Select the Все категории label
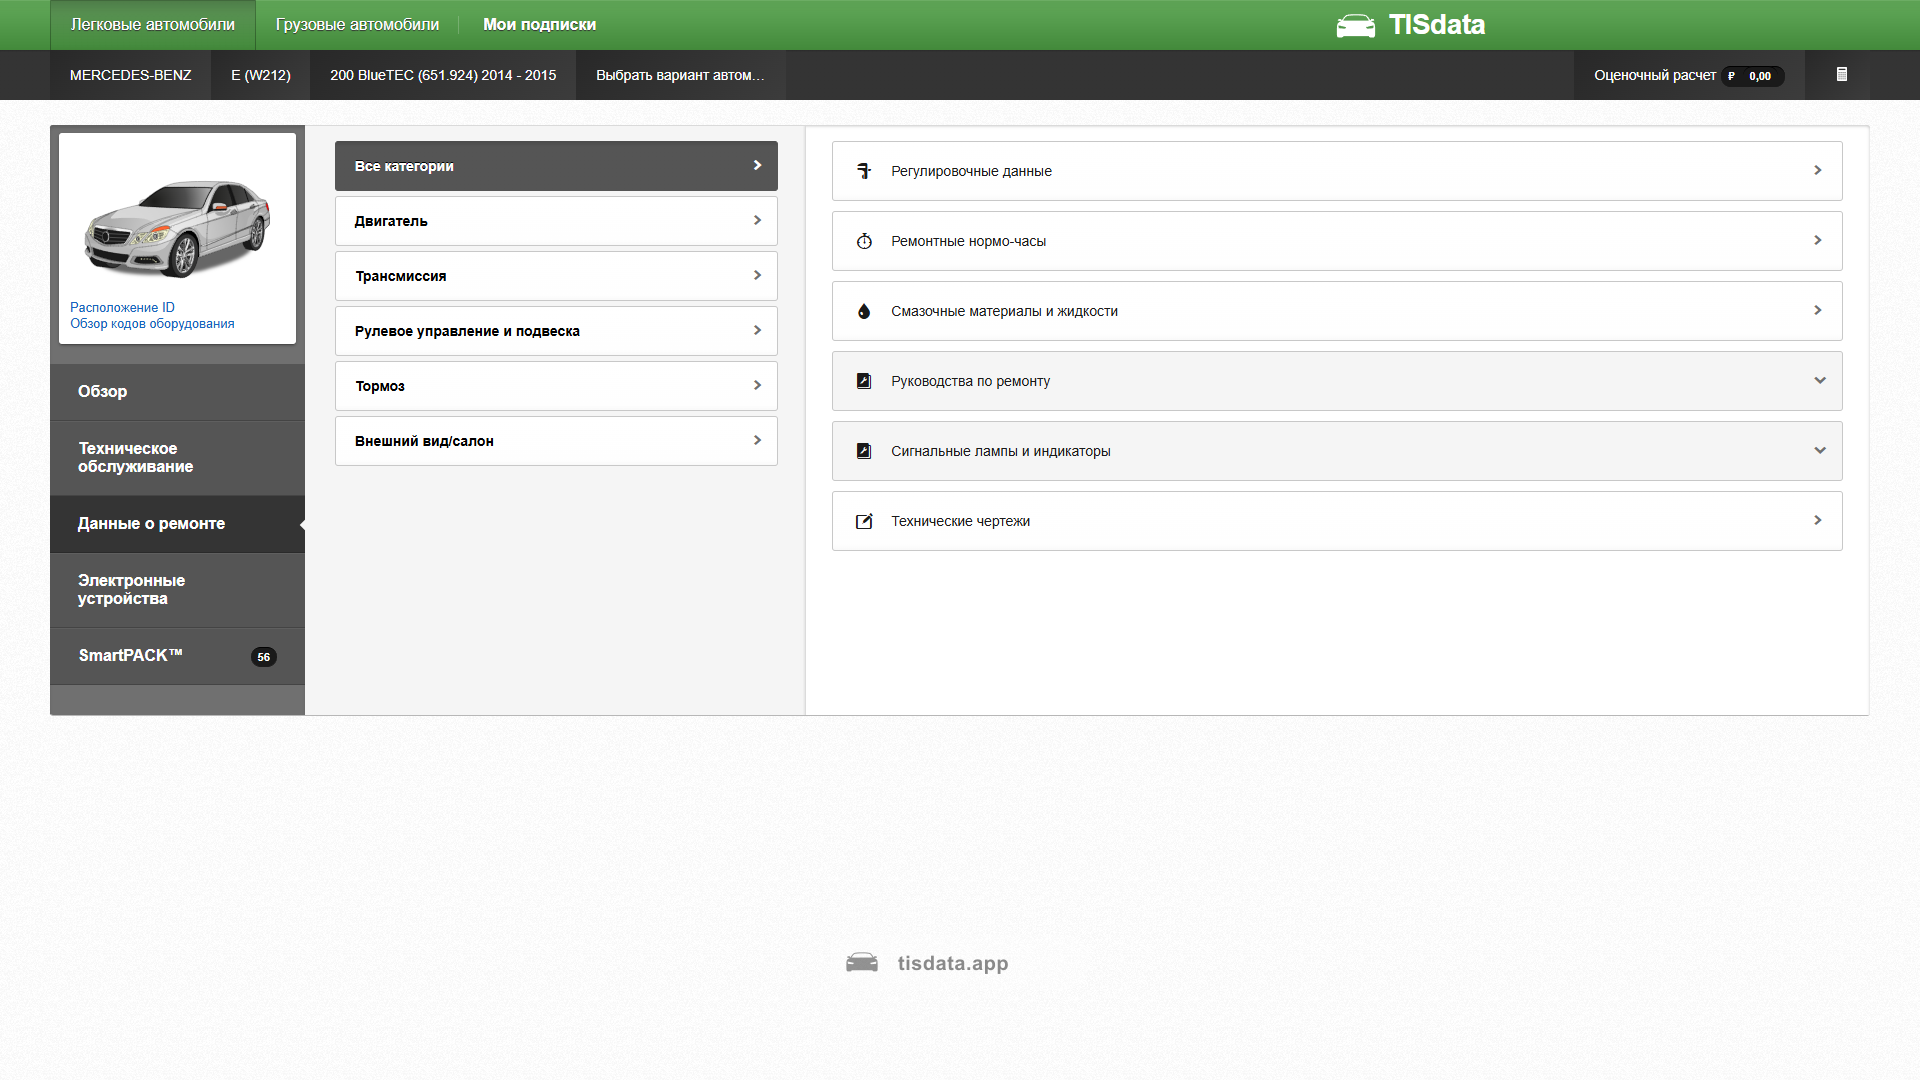The height and width of the screenshot is (1080, 1920). pos(404,166)
